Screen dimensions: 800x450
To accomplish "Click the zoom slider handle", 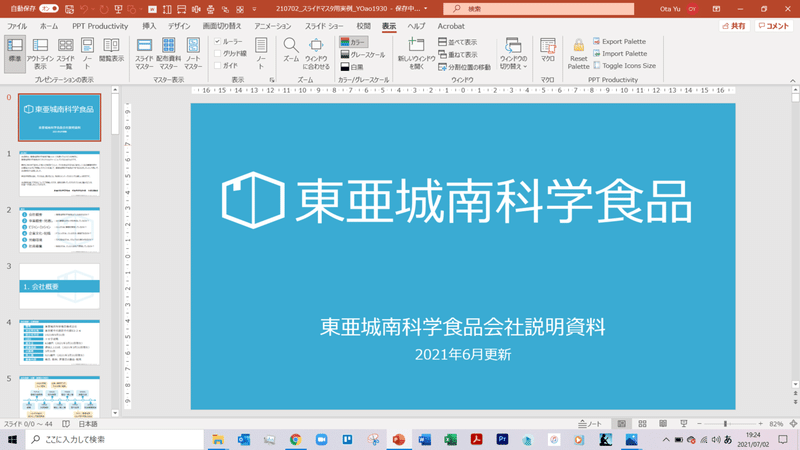I will coord(725,424).
